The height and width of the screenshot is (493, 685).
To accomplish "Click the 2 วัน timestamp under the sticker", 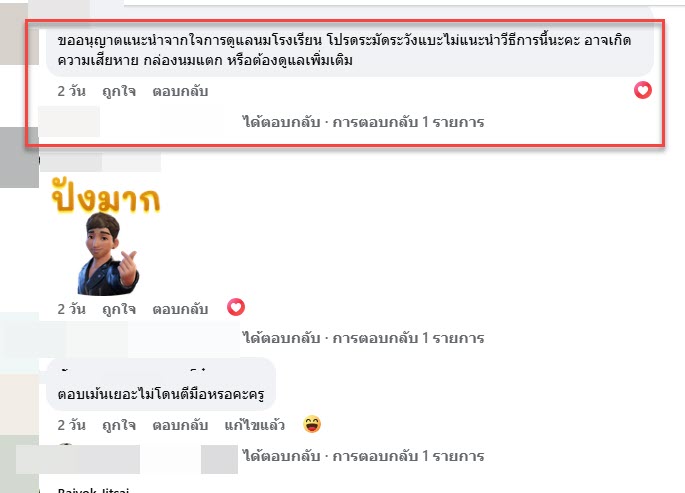I will pyautogui.click(x=72, y=309).
